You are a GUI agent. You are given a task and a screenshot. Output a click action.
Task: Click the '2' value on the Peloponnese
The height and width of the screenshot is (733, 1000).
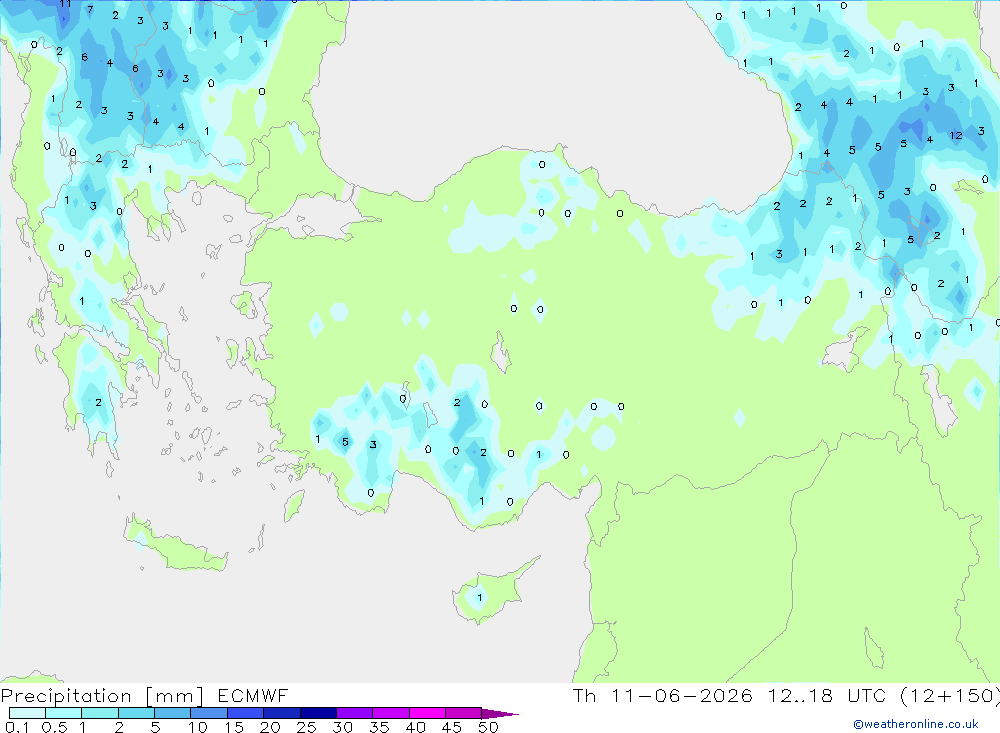98,403
